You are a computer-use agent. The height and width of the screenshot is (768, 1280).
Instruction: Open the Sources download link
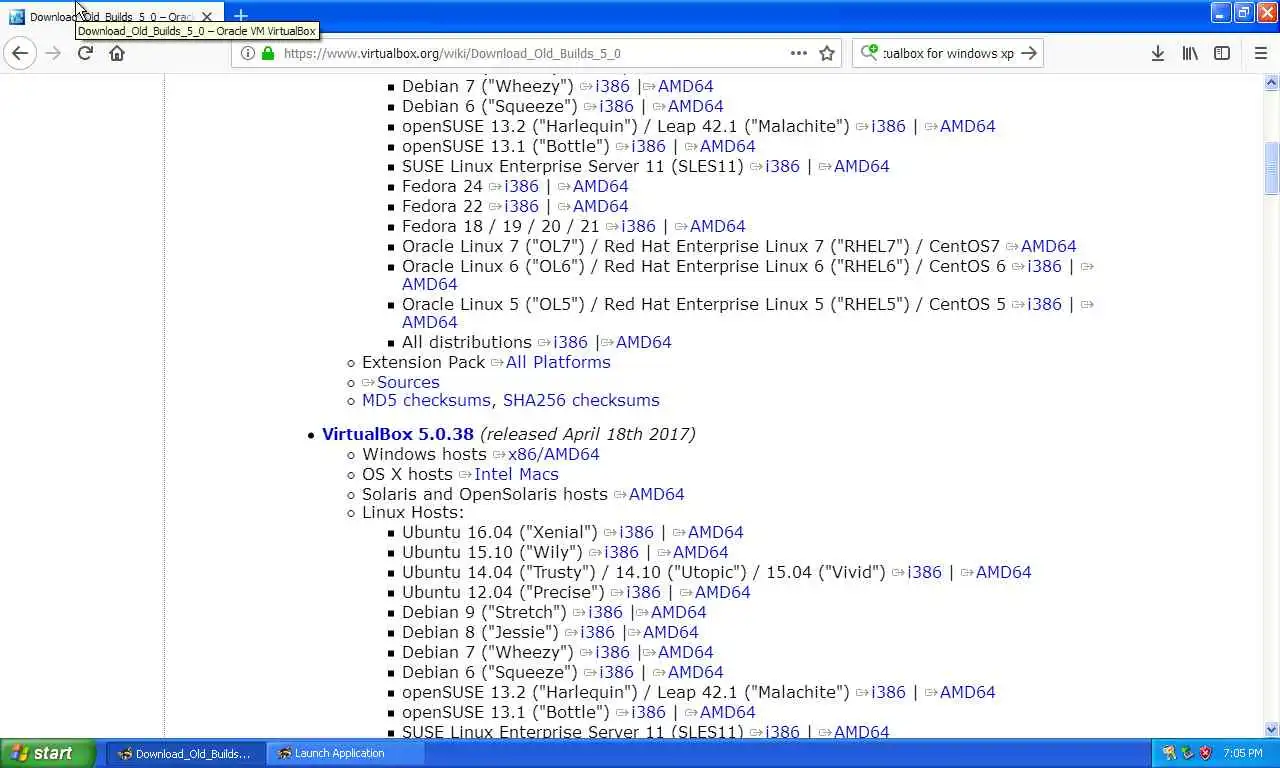pos(408,382)
